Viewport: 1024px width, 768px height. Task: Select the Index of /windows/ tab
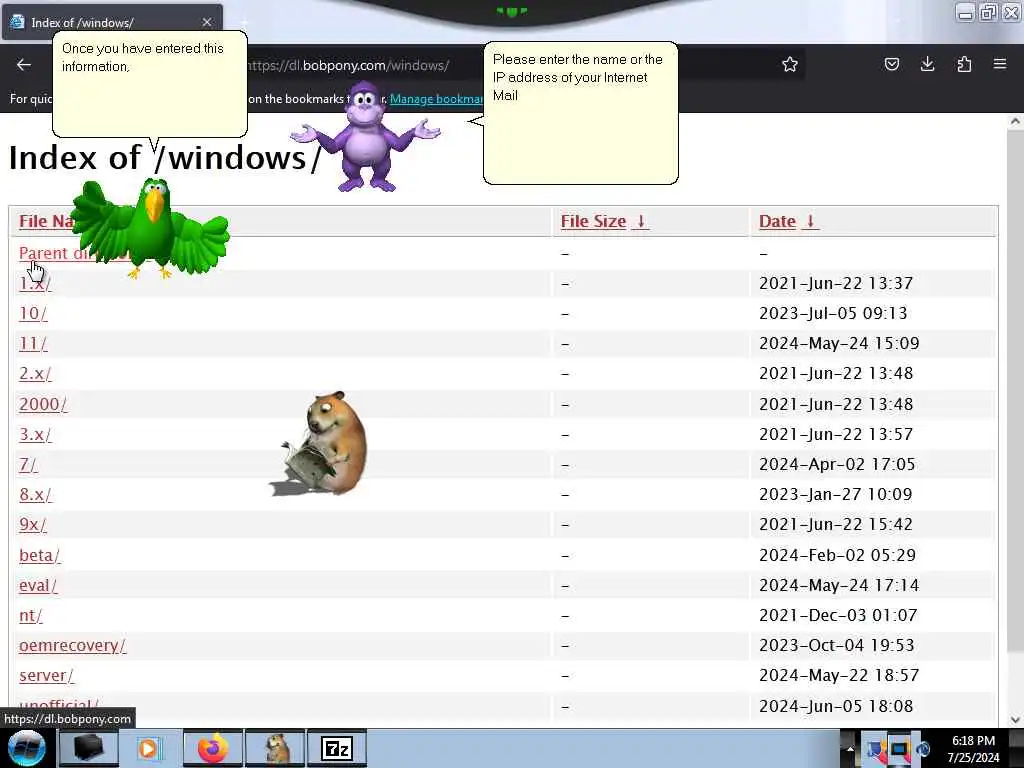(x=112, y=22)
